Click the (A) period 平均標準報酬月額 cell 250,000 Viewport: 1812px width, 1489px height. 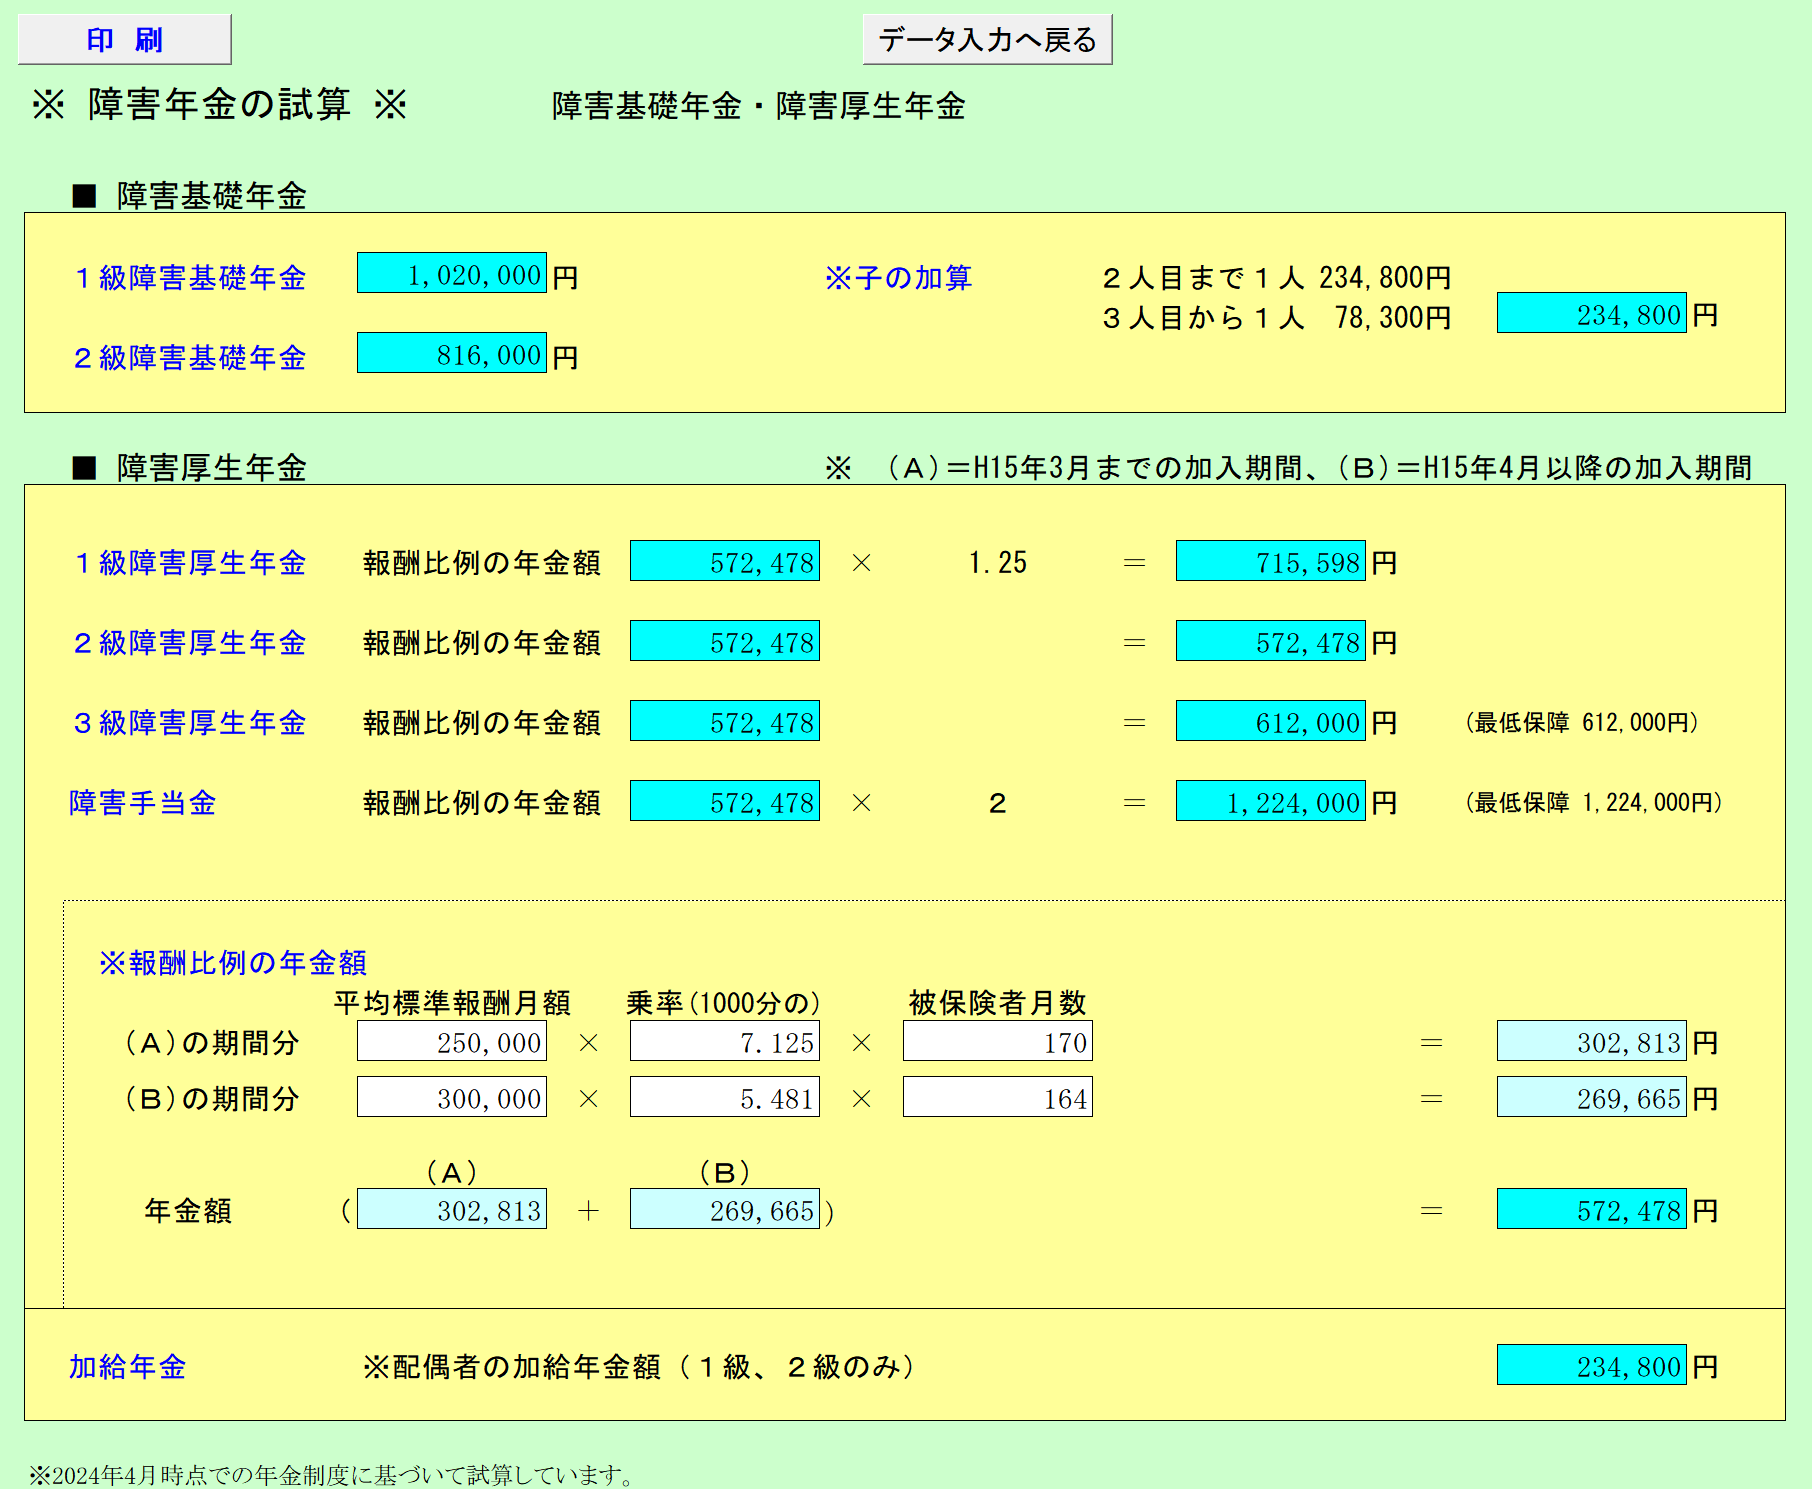[452, 1041]
